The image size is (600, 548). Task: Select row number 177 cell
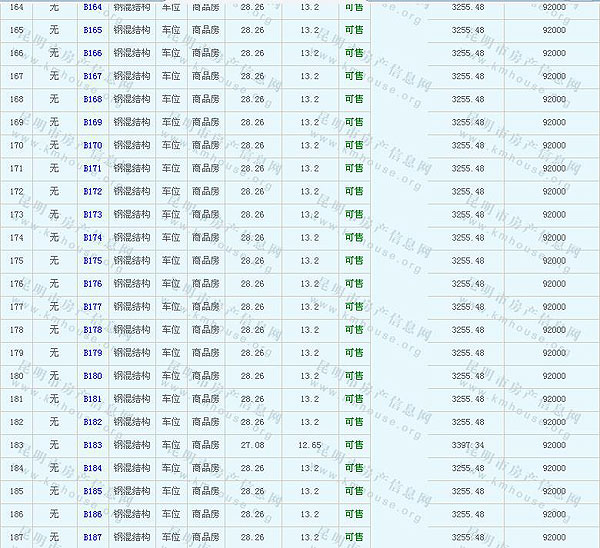tap(16, 306)
